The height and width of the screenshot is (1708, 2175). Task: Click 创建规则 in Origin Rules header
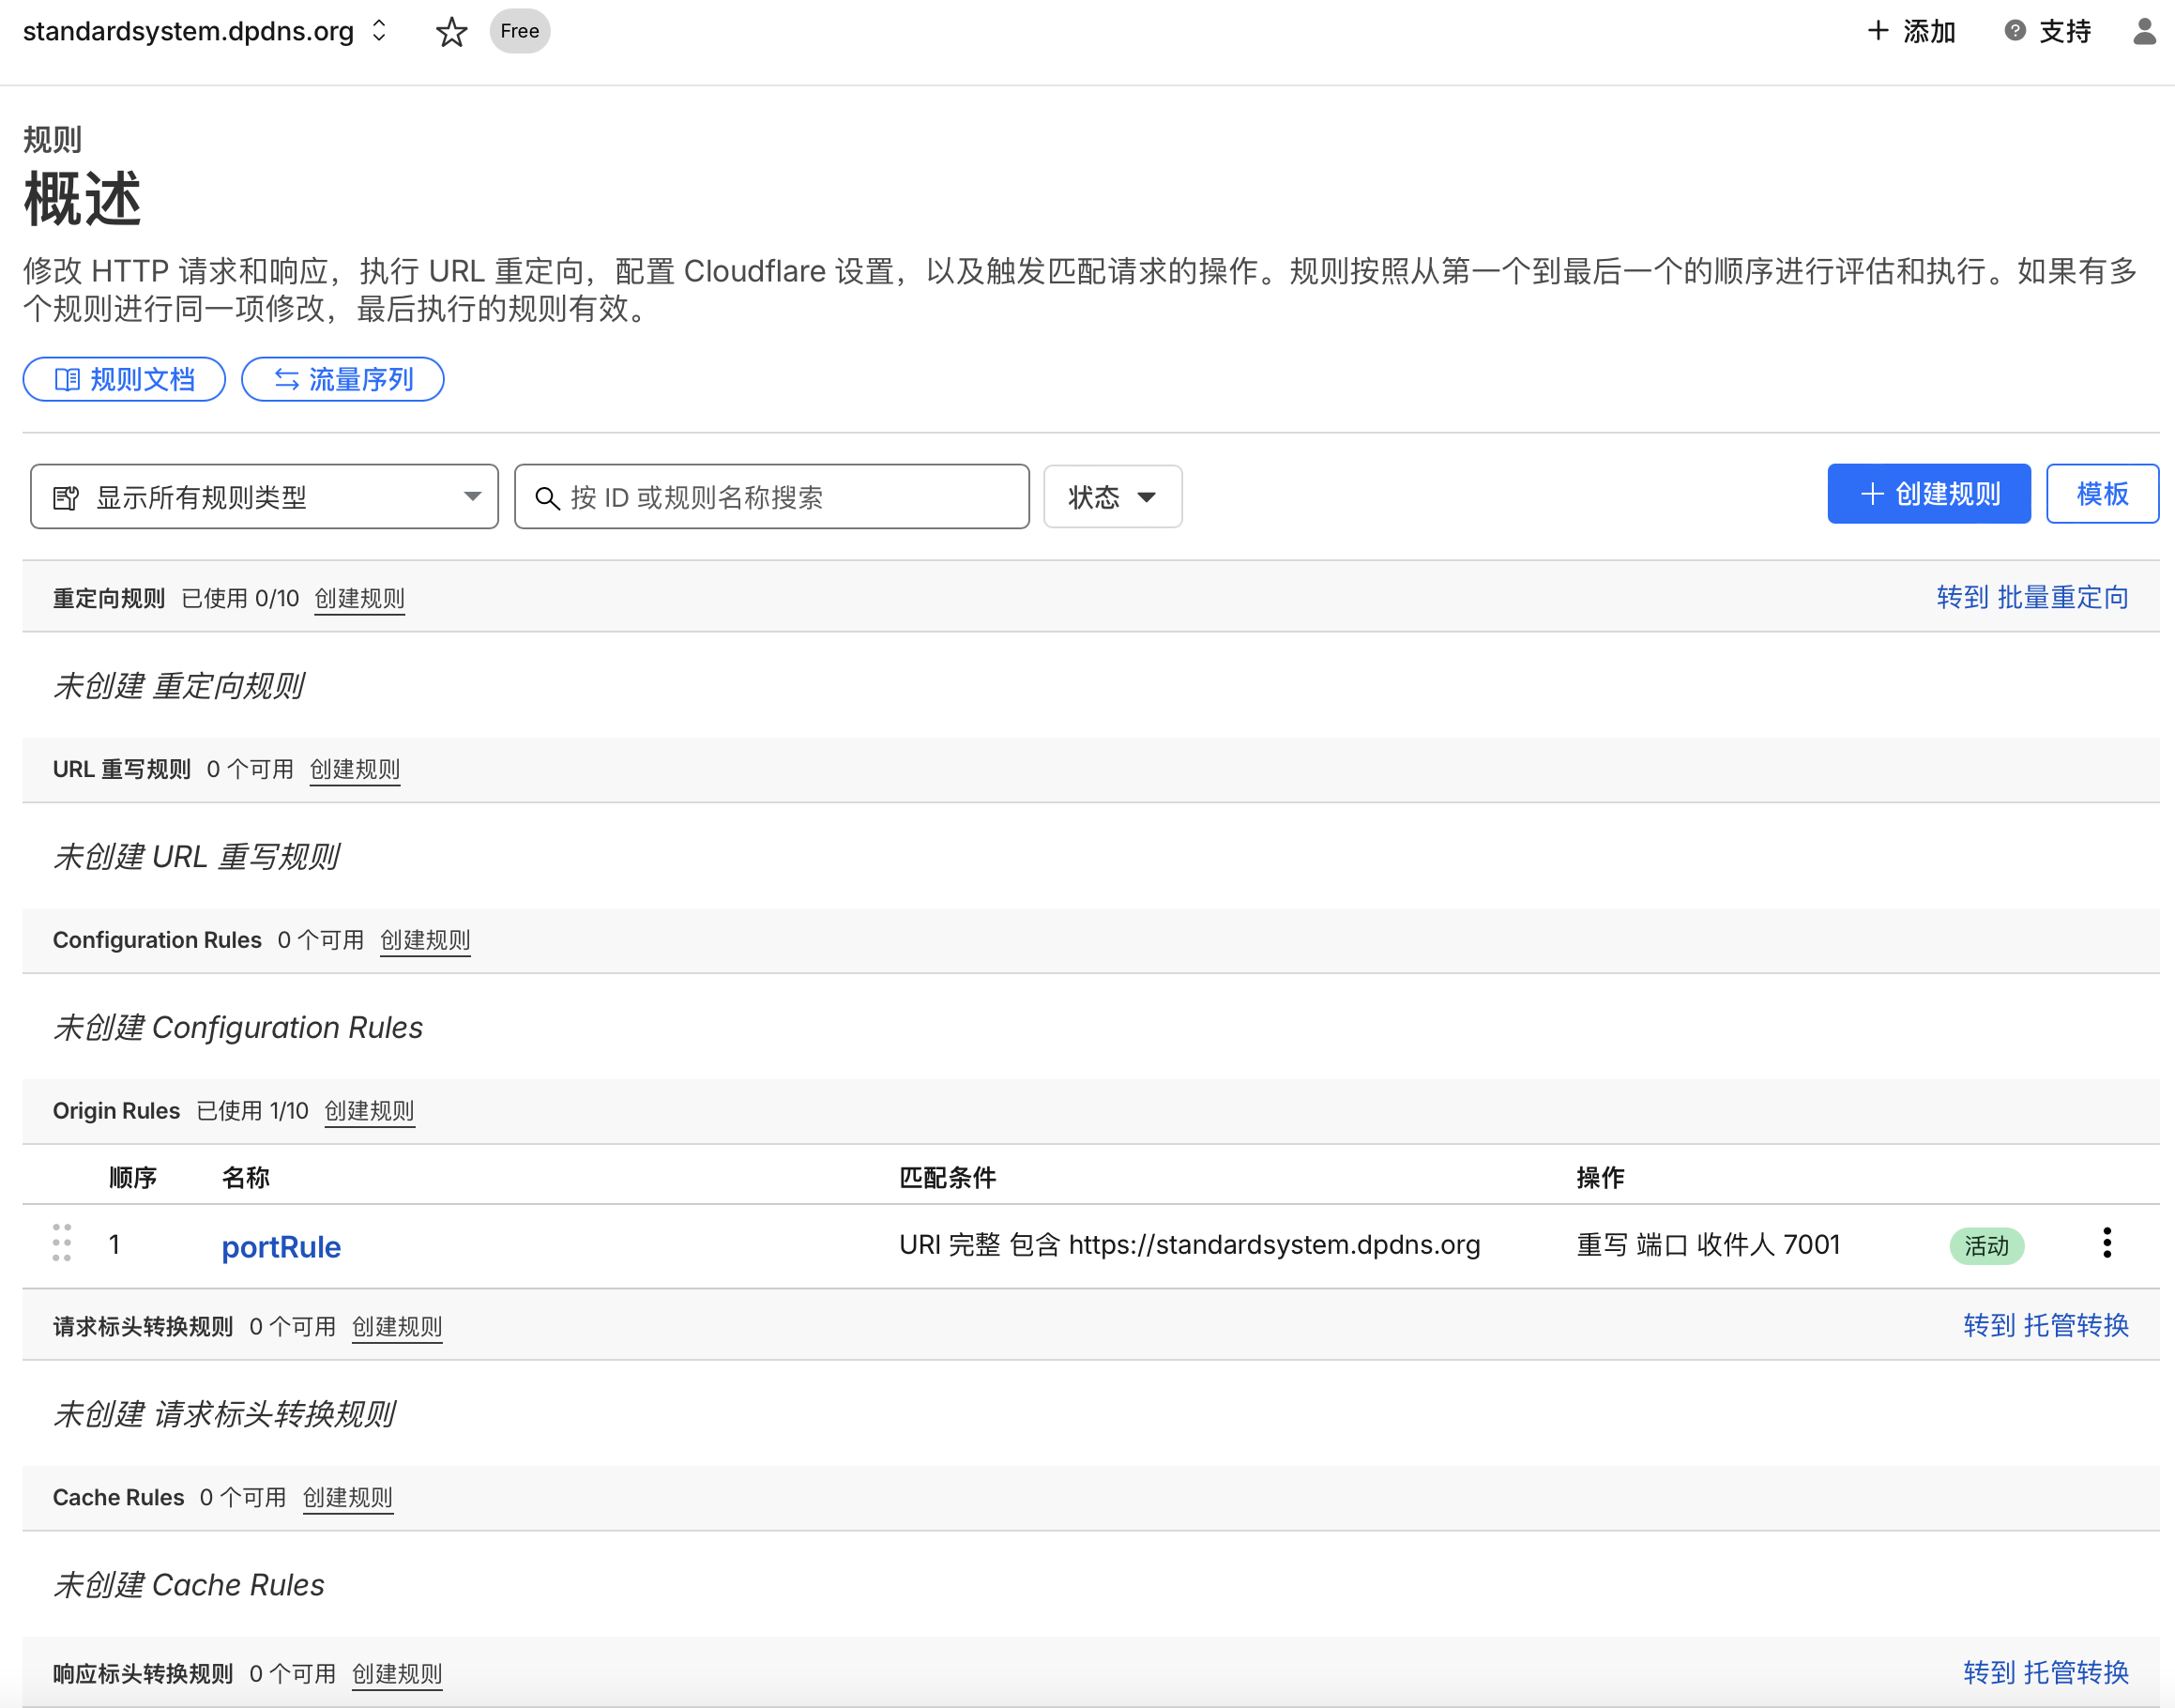coord(369,1111)
